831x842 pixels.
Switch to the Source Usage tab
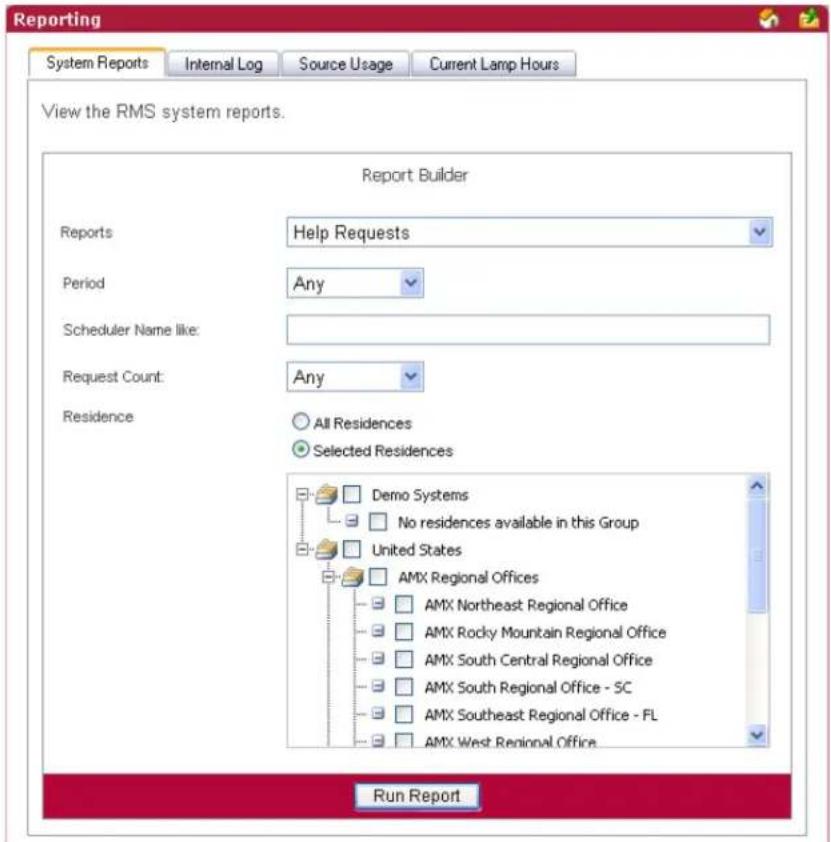tap(346, 64)
